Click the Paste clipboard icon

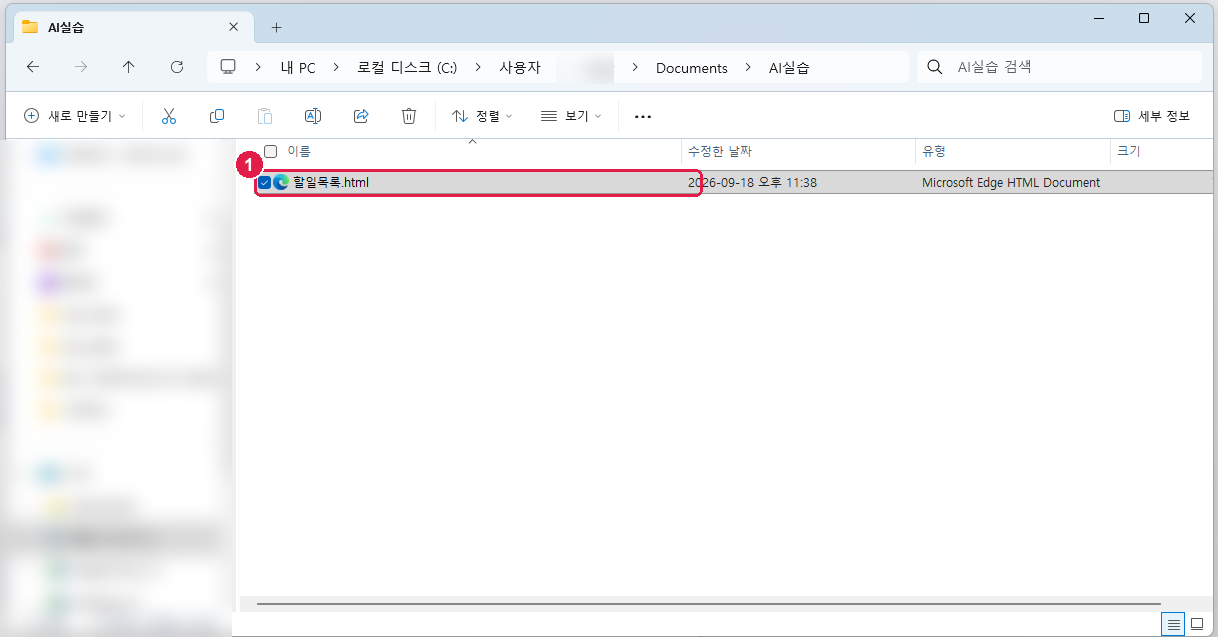click(x=265, y=116)
